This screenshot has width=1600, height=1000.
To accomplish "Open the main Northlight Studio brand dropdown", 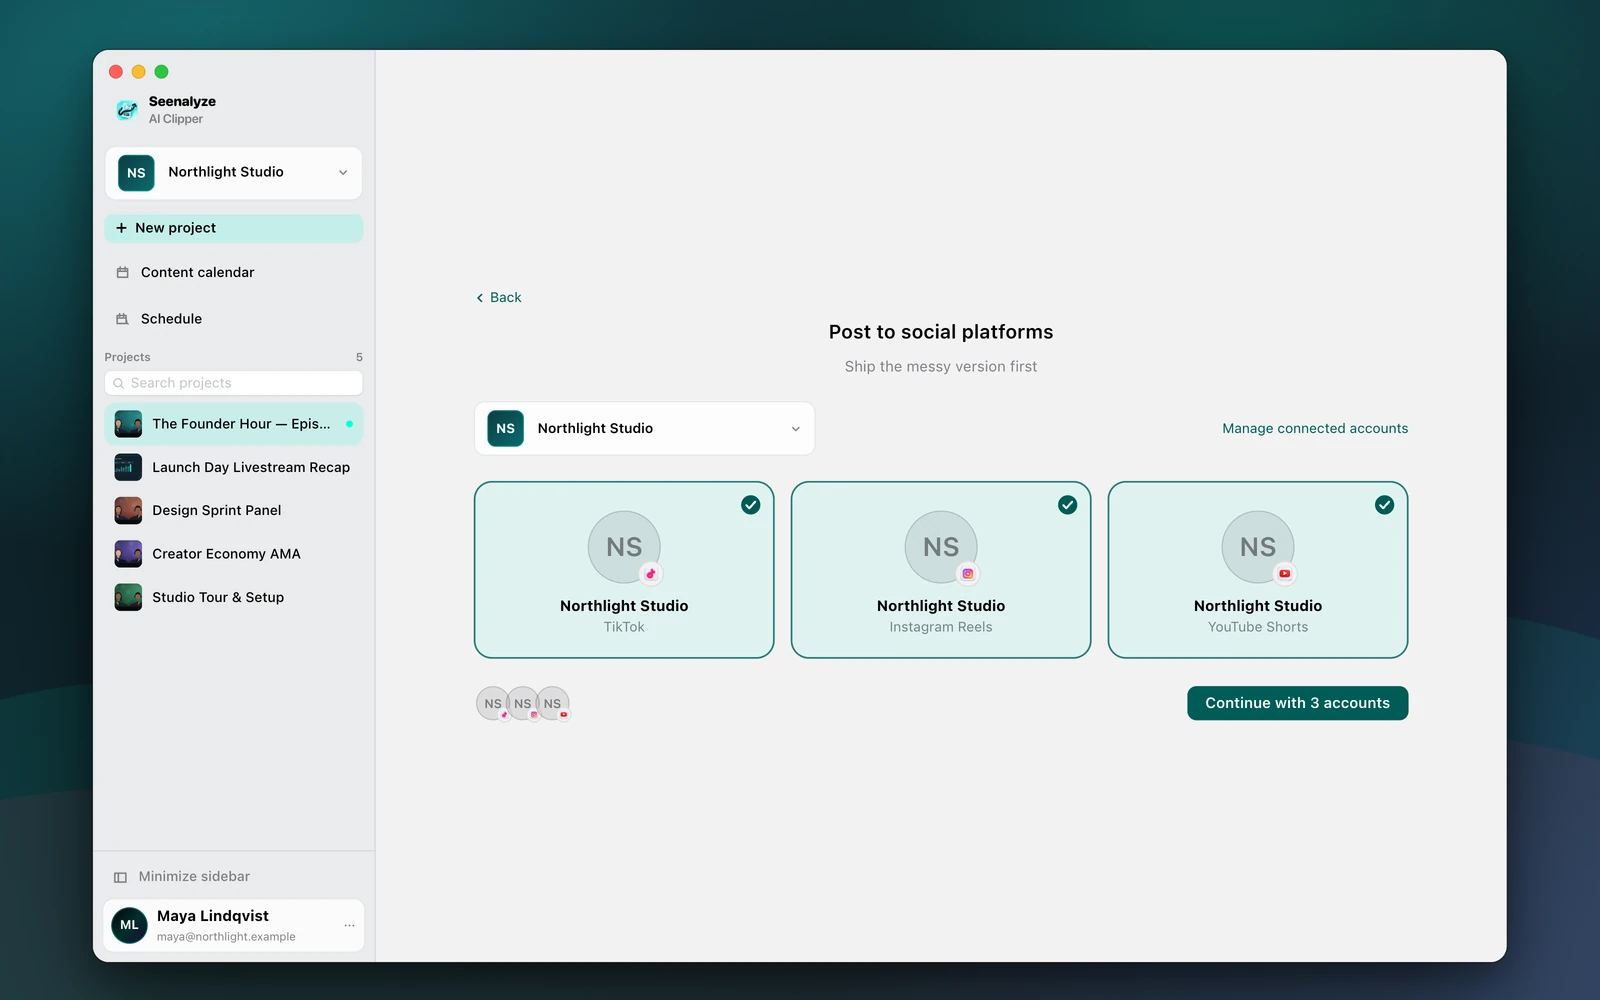I will coord(645,428).
